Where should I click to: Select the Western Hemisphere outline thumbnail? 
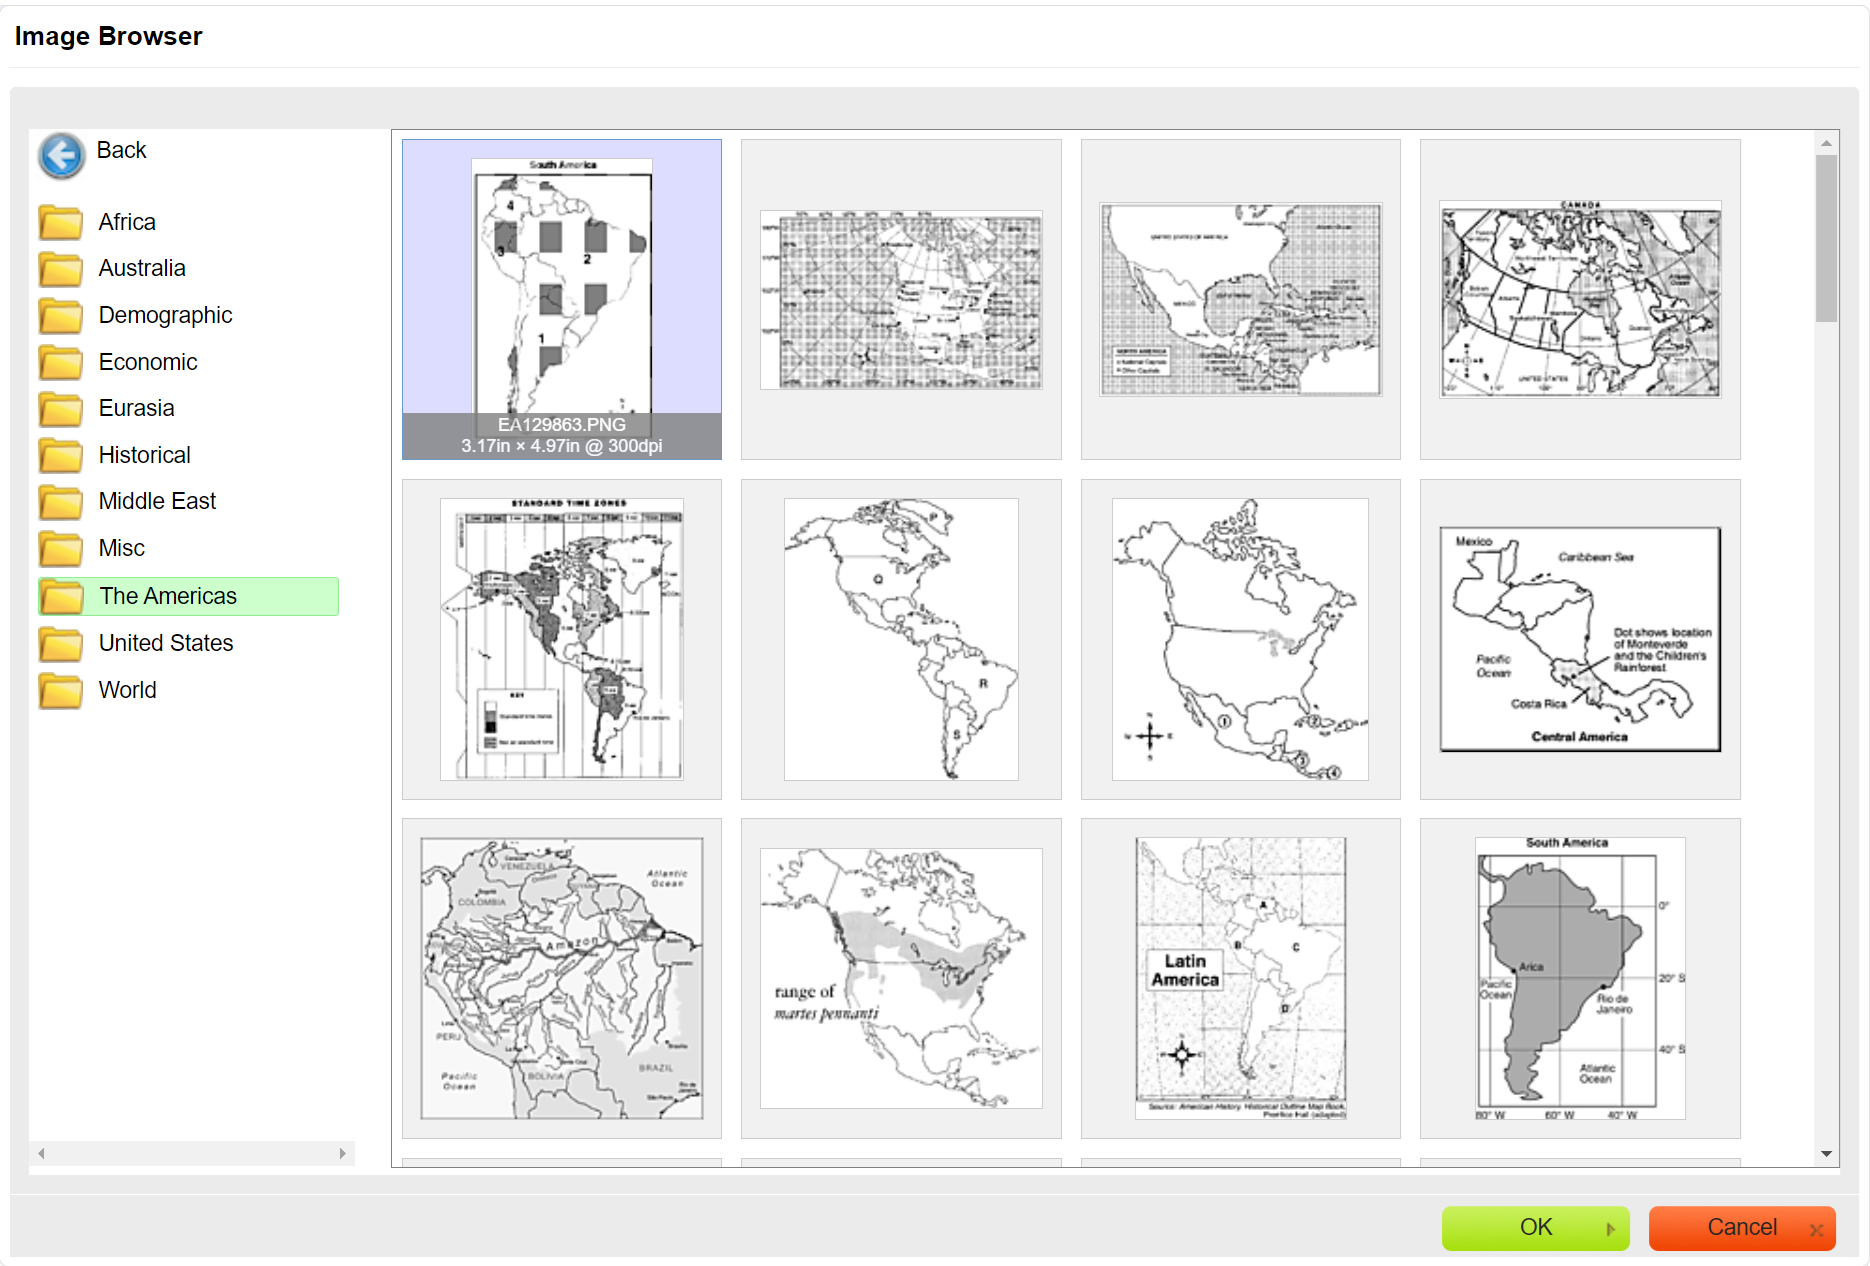pyautogui.click(x=901, y=639)
